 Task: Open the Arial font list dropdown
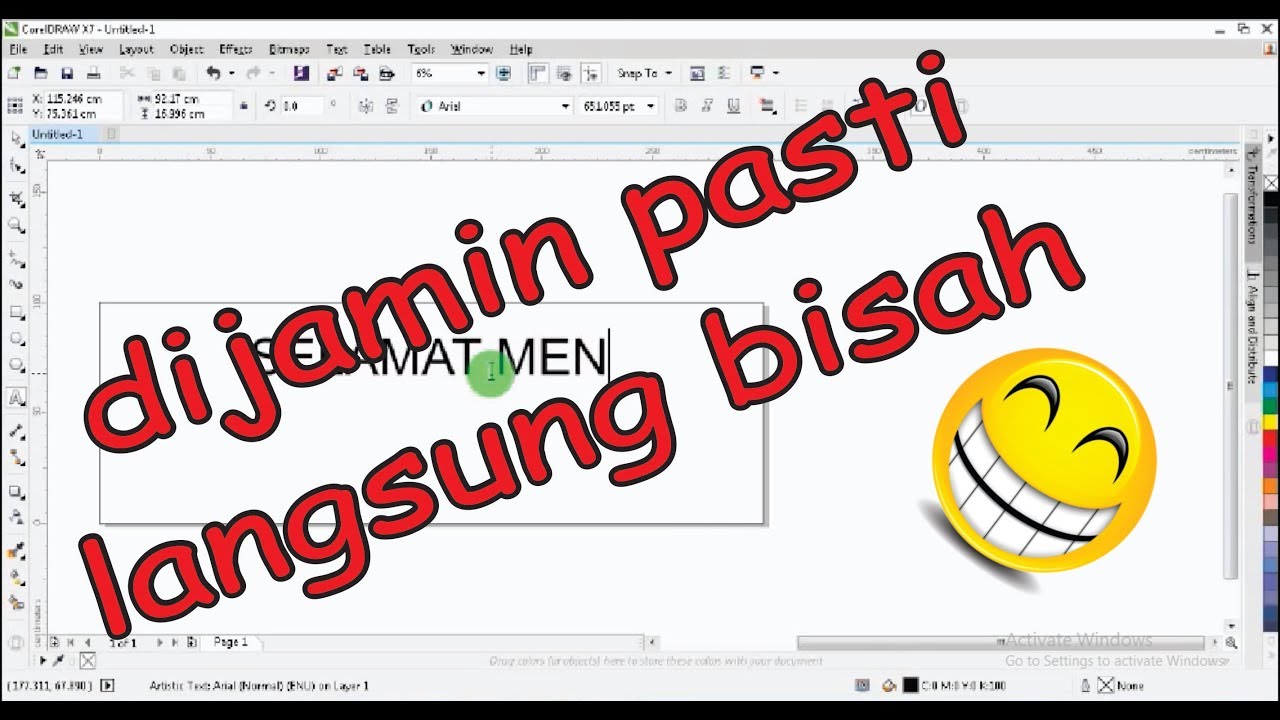tap(565, 105)
